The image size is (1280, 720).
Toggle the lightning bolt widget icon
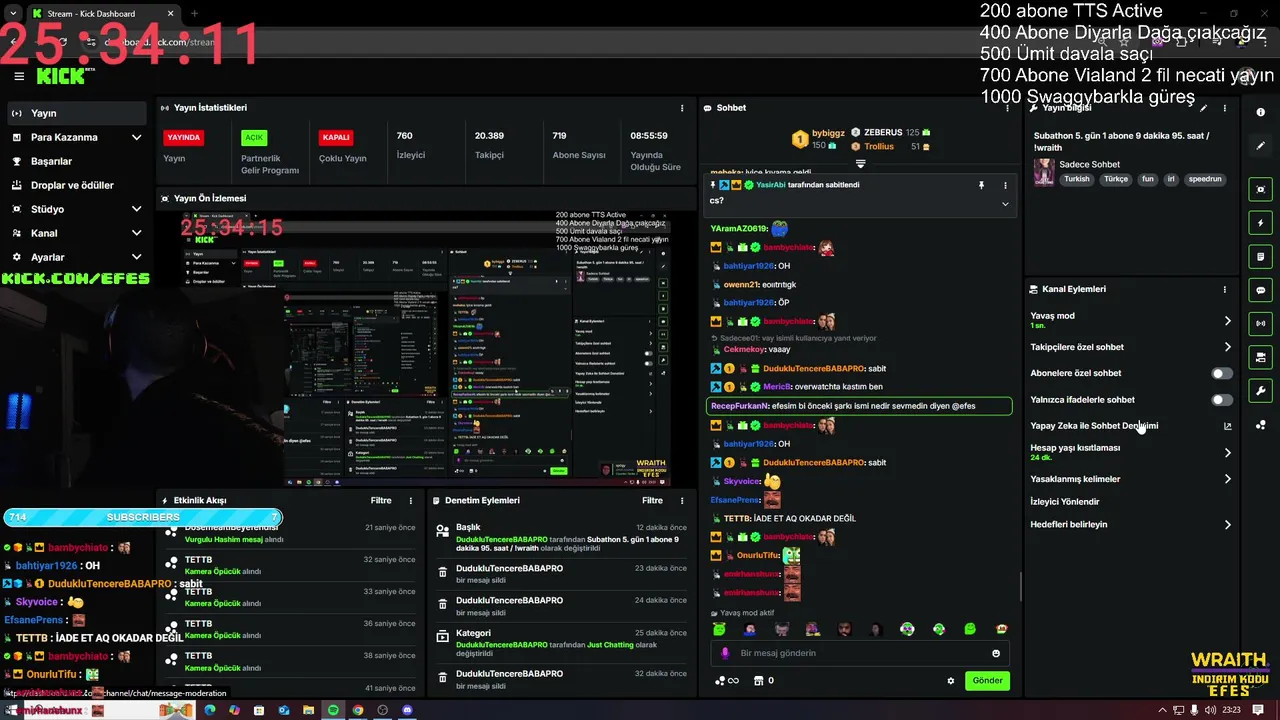[1261, 223]
